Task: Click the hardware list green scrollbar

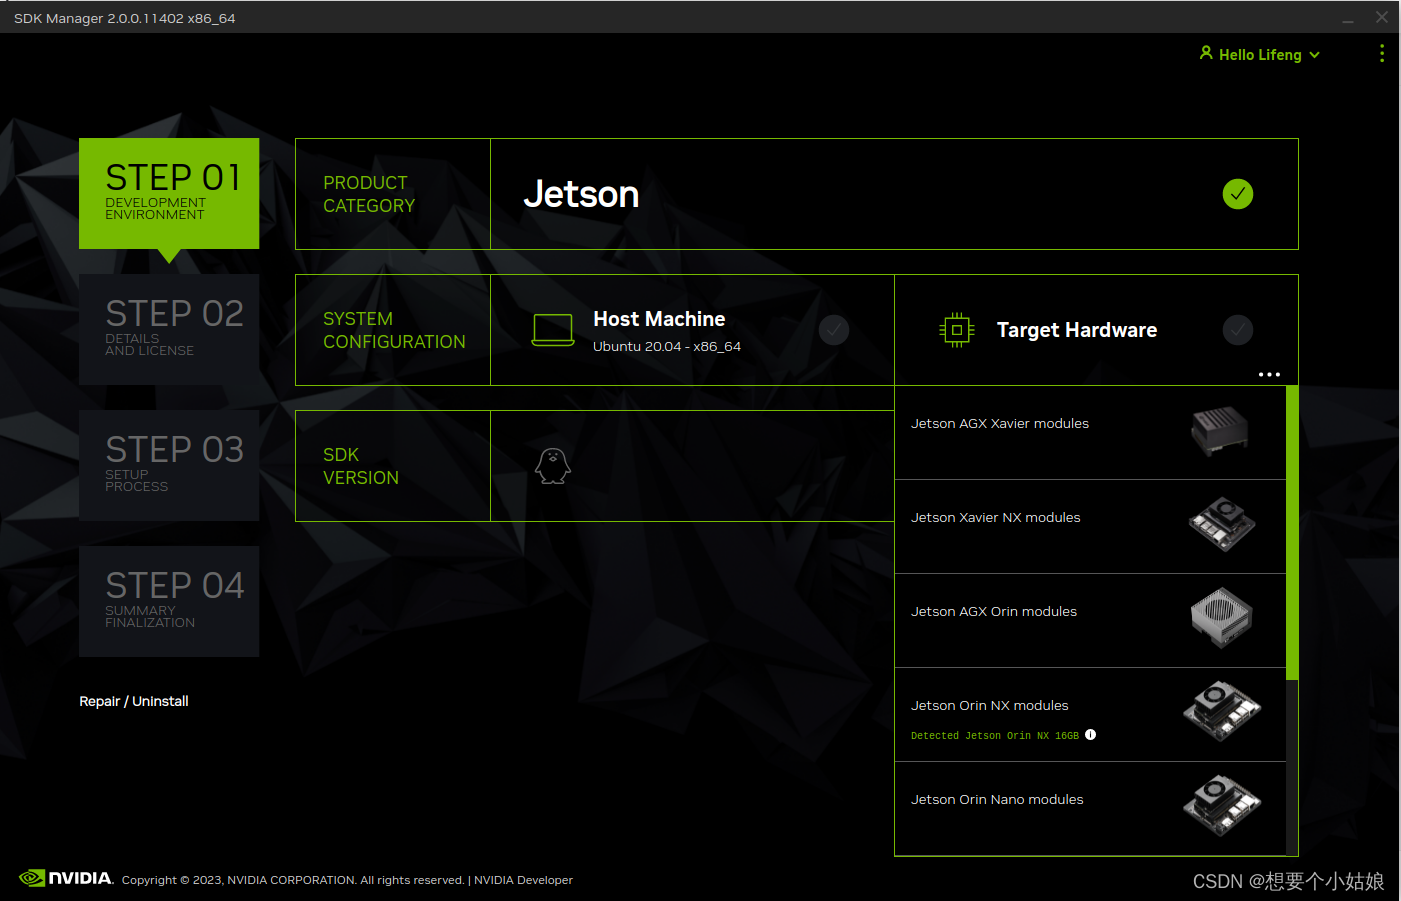Action: 1292,532
